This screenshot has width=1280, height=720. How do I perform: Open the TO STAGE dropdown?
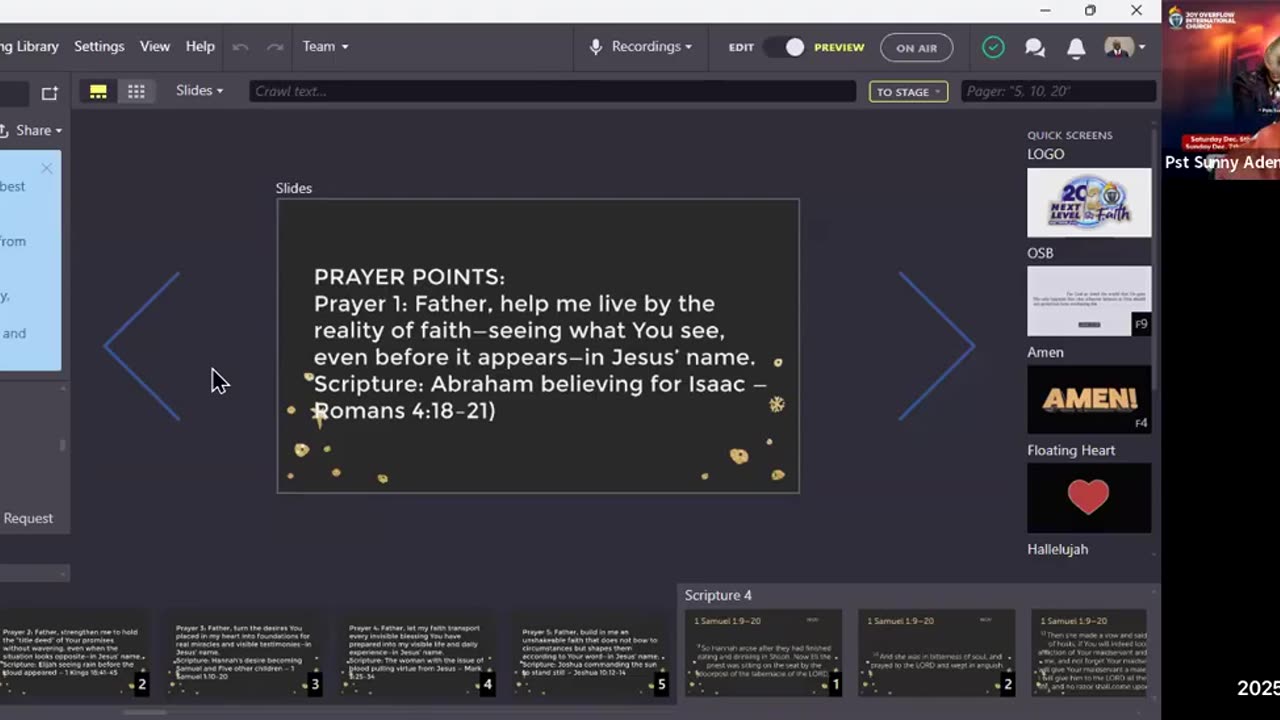(909, 92)
